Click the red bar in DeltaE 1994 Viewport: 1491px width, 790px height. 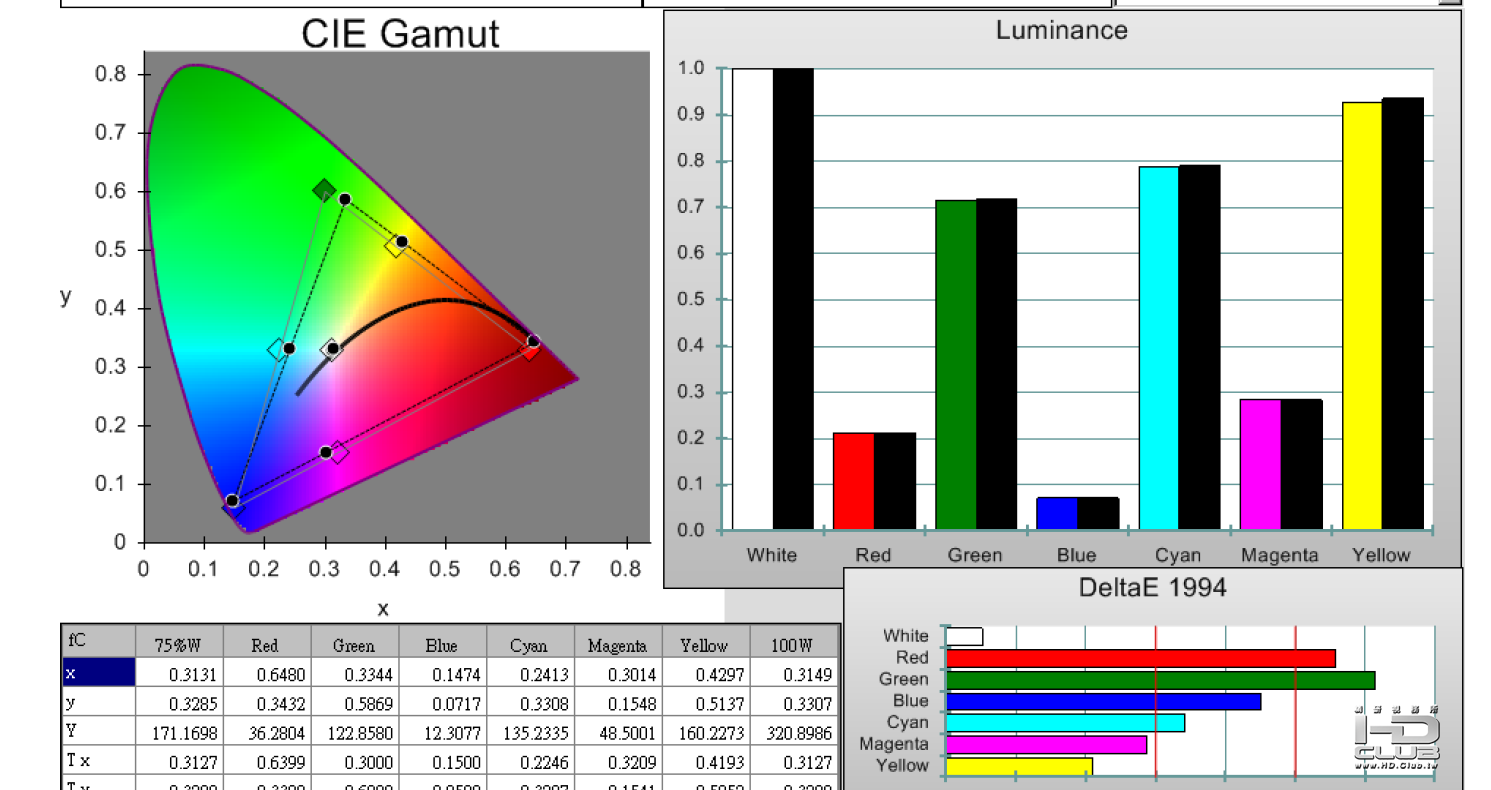1141,658
